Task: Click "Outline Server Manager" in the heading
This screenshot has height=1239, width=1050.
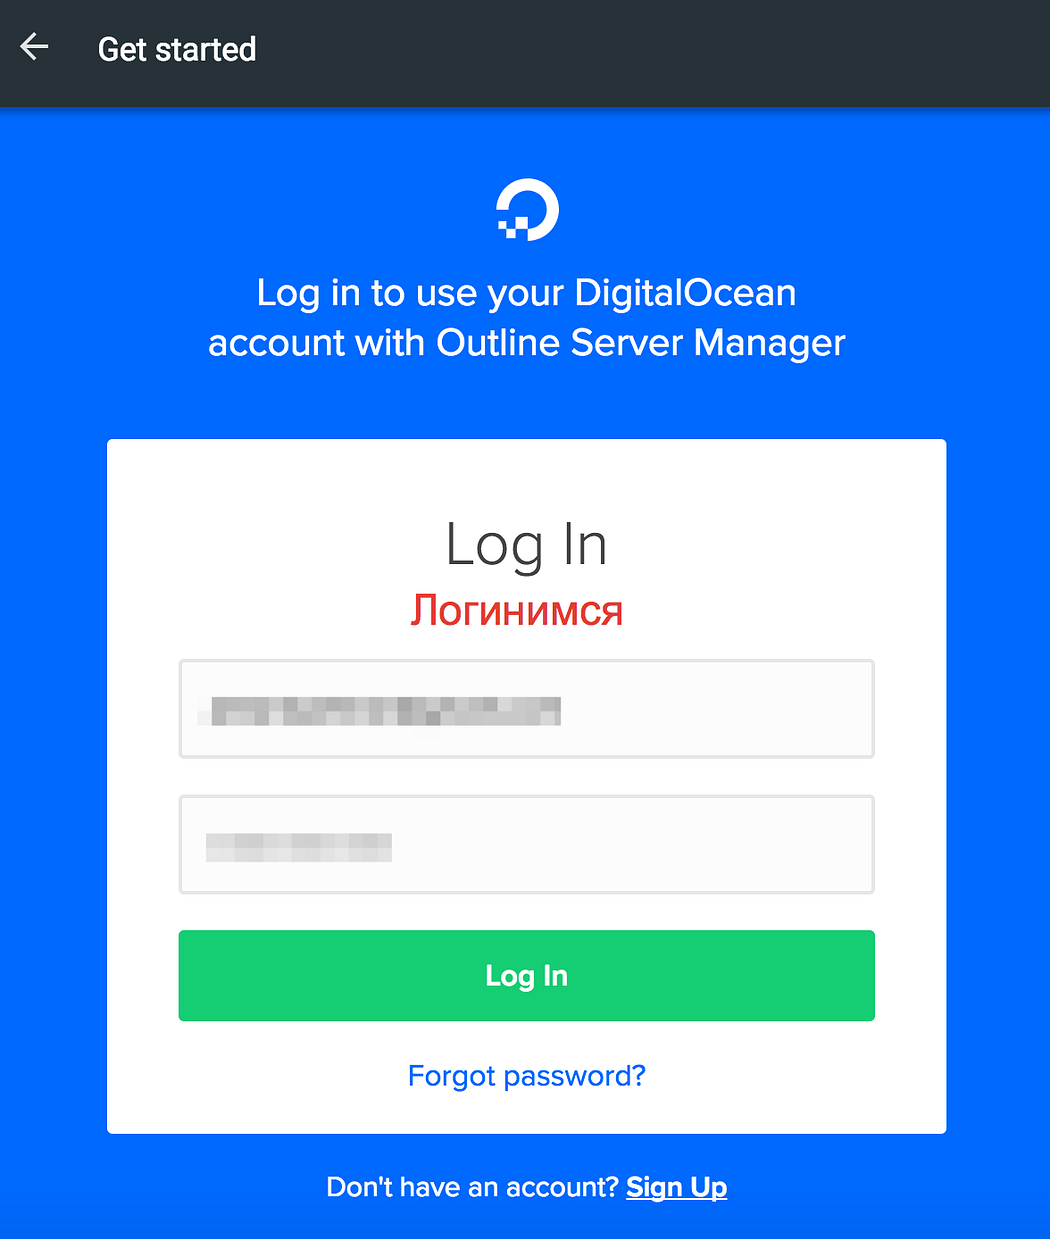Action: coord(641,343)
